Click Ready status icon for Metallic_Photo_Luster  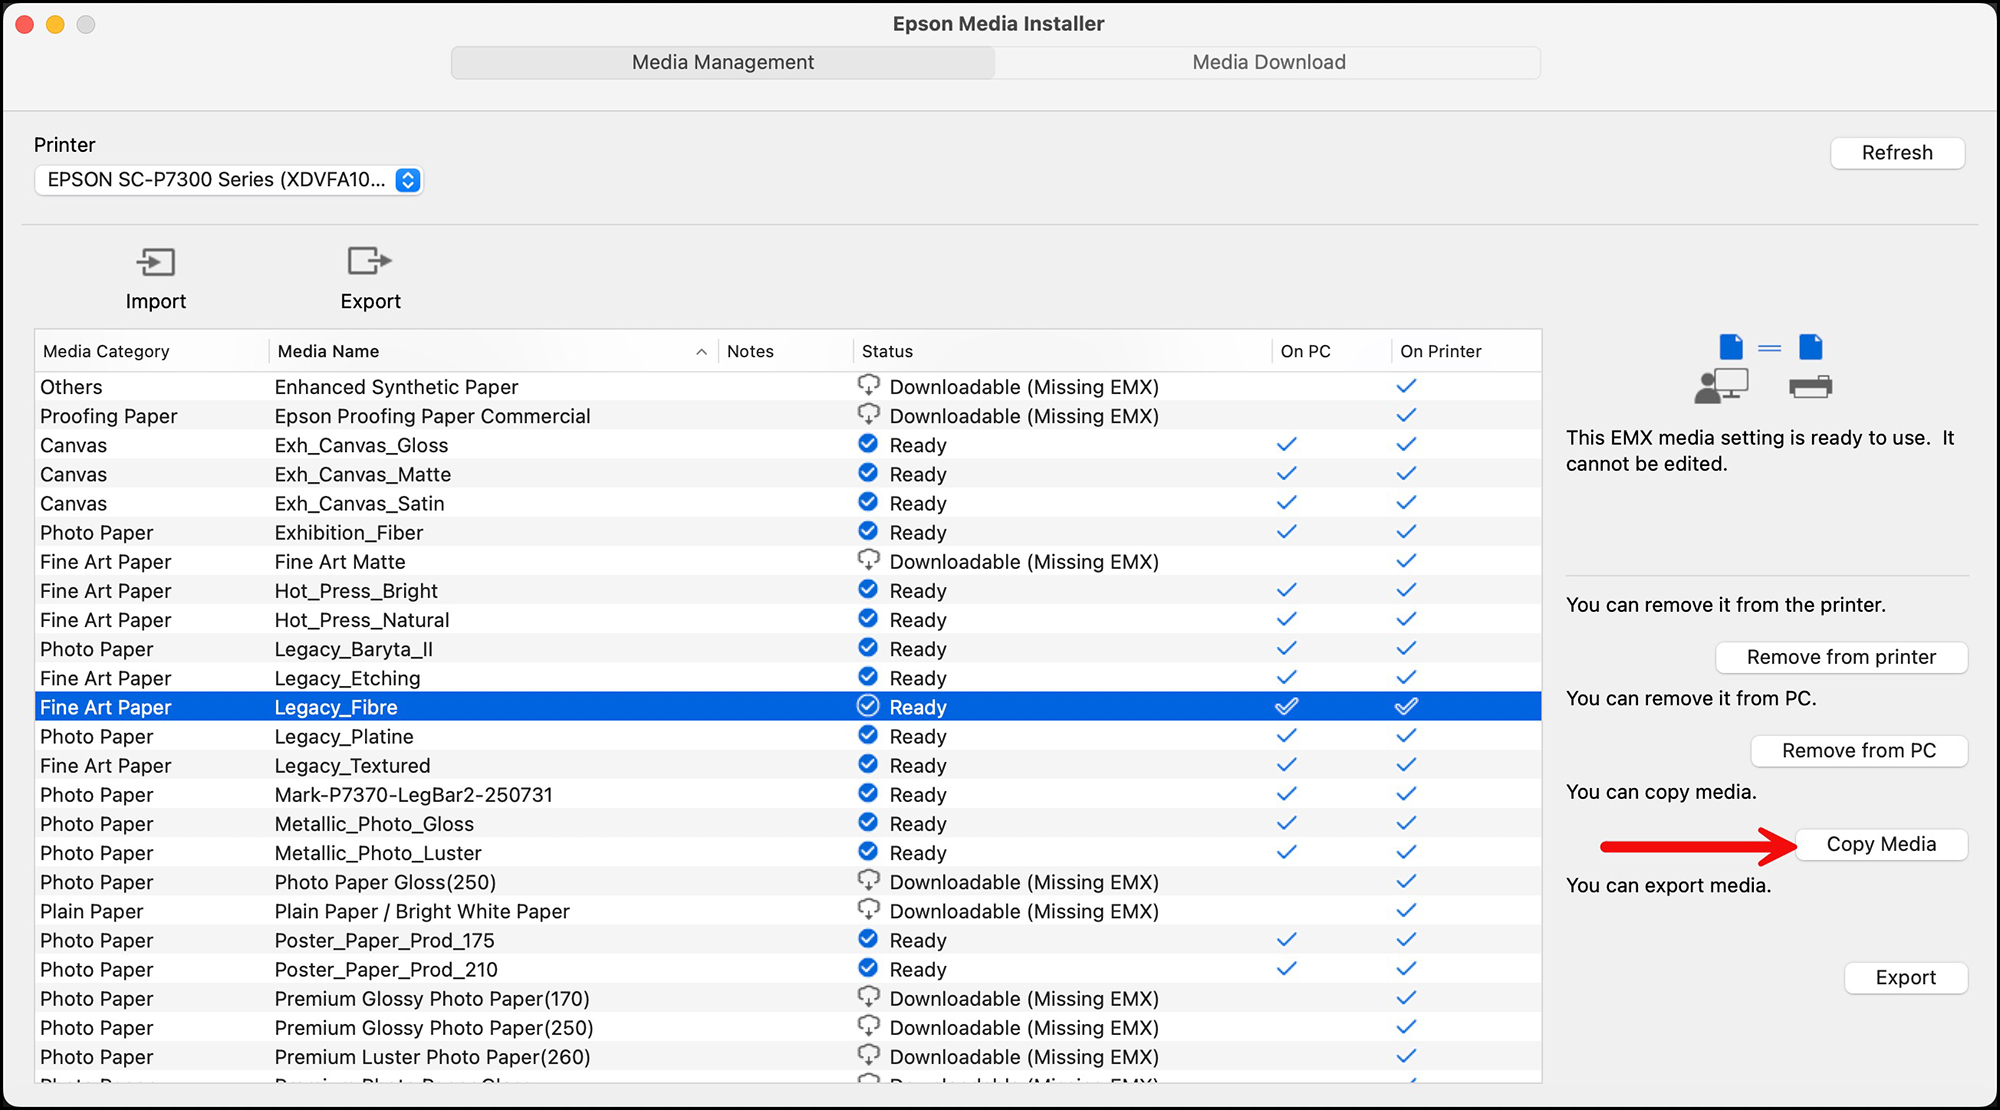coord(868,851)
